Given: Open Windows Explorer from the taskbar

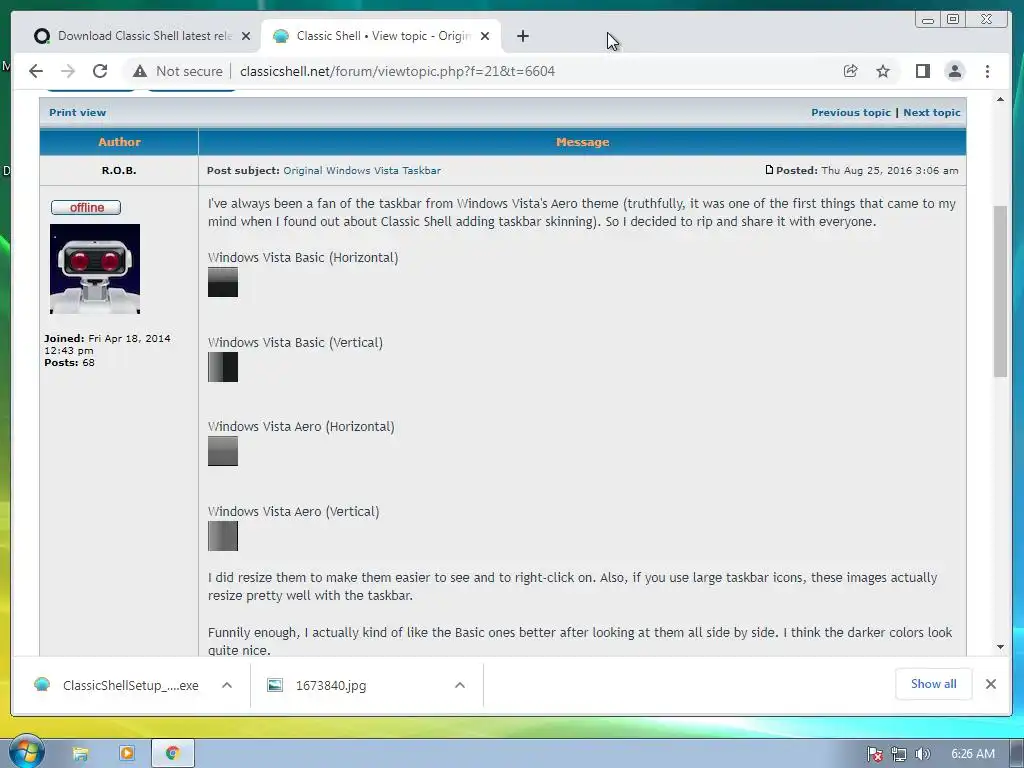Looking at the screenshot, I should pyautogui.click(x=80, y=754).
